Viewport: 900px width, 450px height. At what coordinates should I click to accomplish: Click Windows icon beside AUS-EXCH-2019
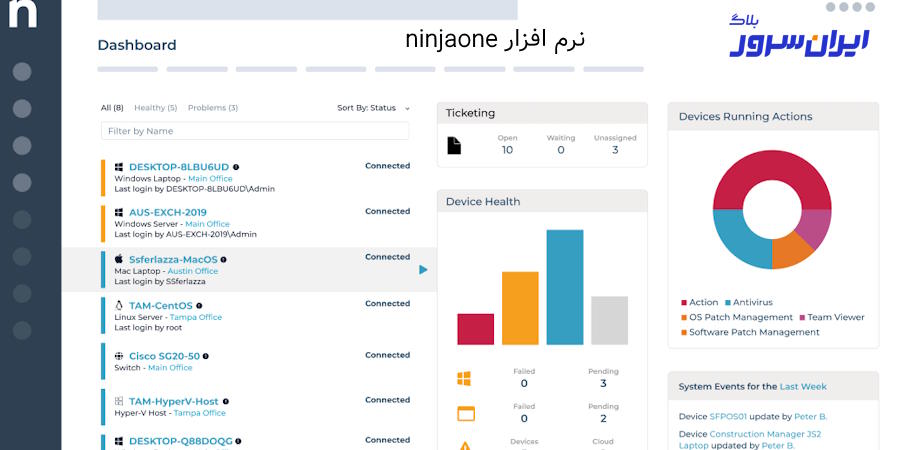tap(119, 212)
